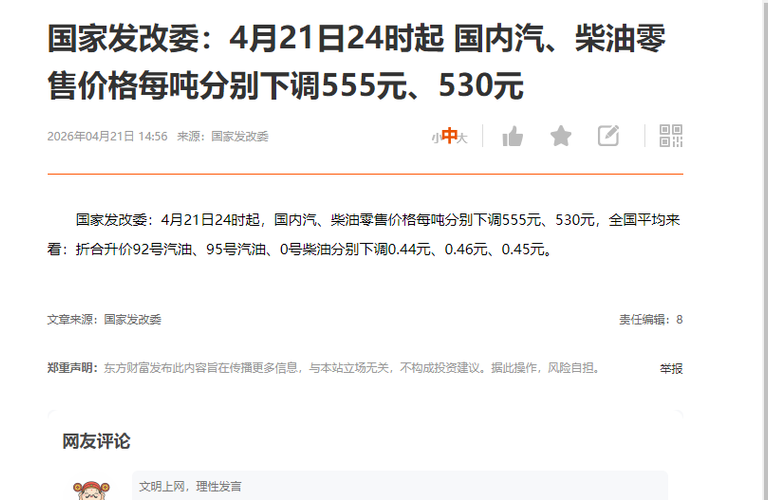Click the vertical scrollbar on right edge

tap(765, 250)
